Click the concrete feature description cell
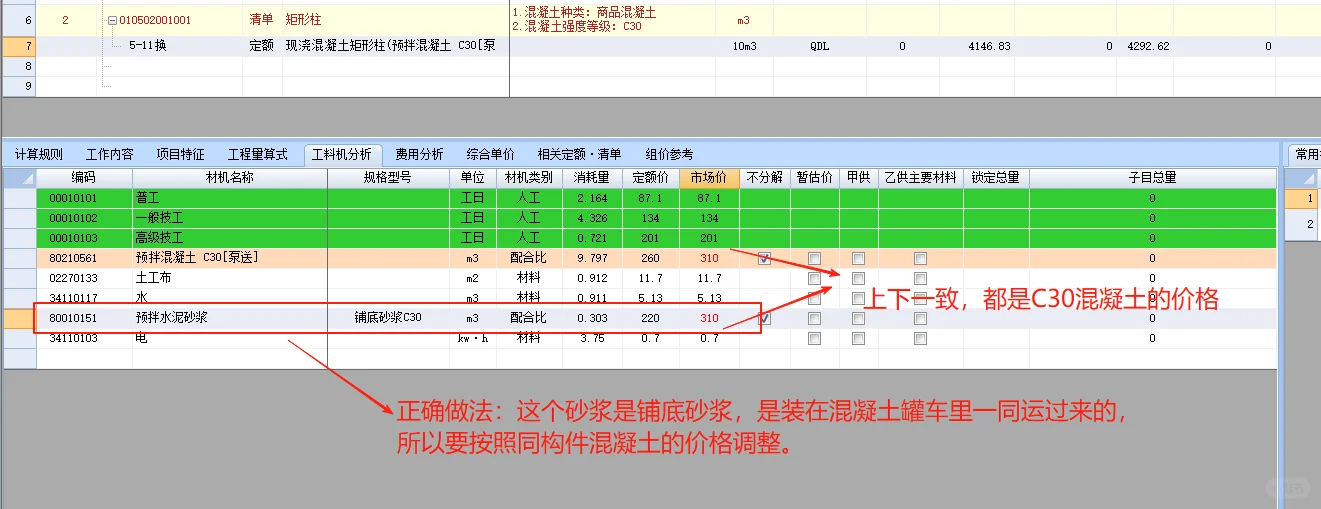Viewport: 1321px width, 509px height. point(612,20)
